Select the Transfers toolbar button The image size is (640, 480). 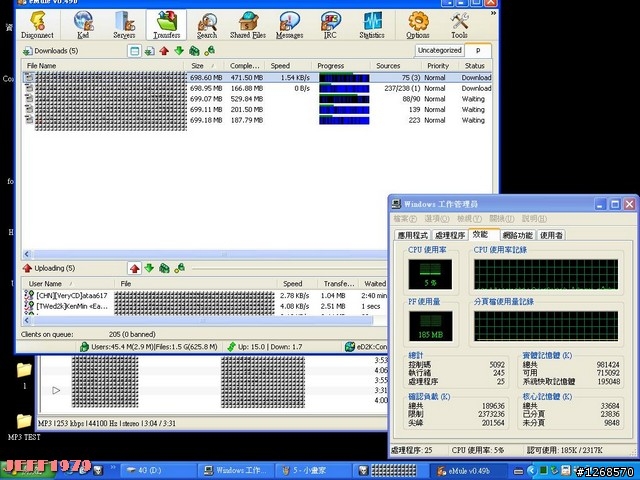click(167, 25)
